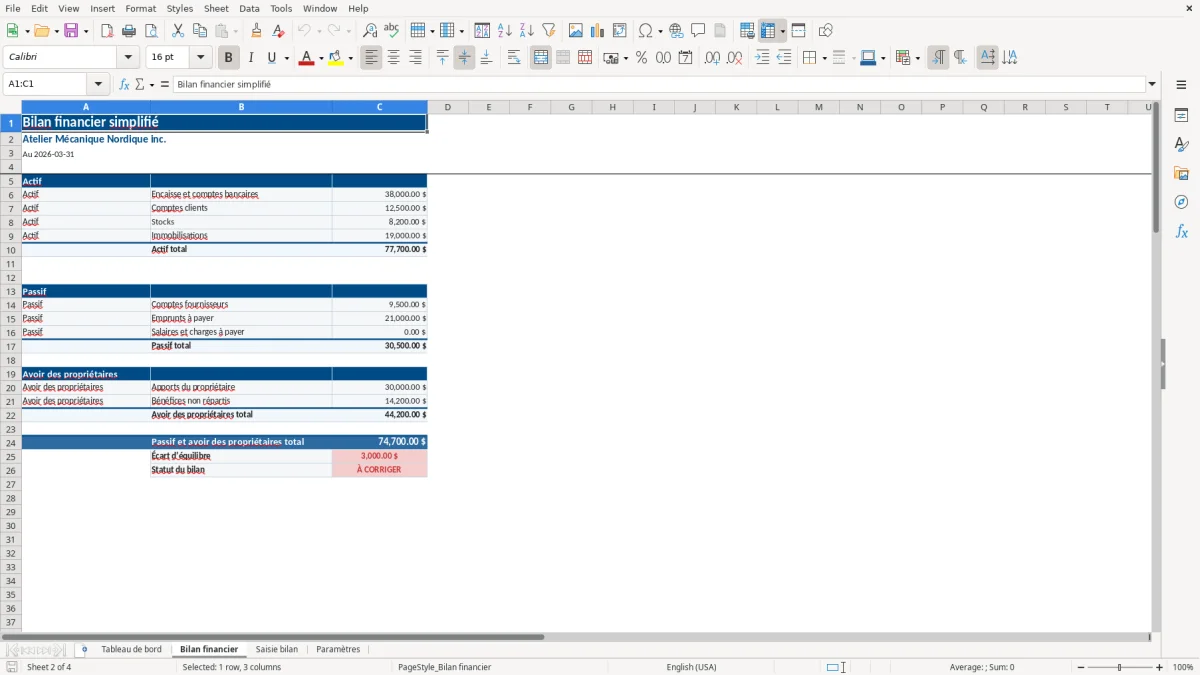This screenshot has width=1200, height=675.
Task: Click the Copy icon
Action: tap(200, 31)
